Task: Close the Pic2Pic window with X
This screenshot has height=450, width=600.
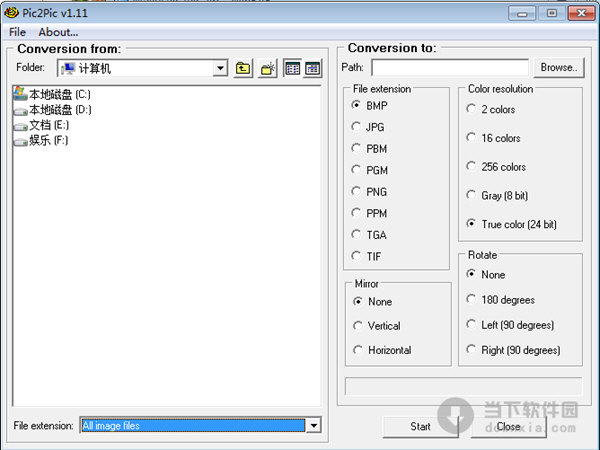Action: pos(581,13)
